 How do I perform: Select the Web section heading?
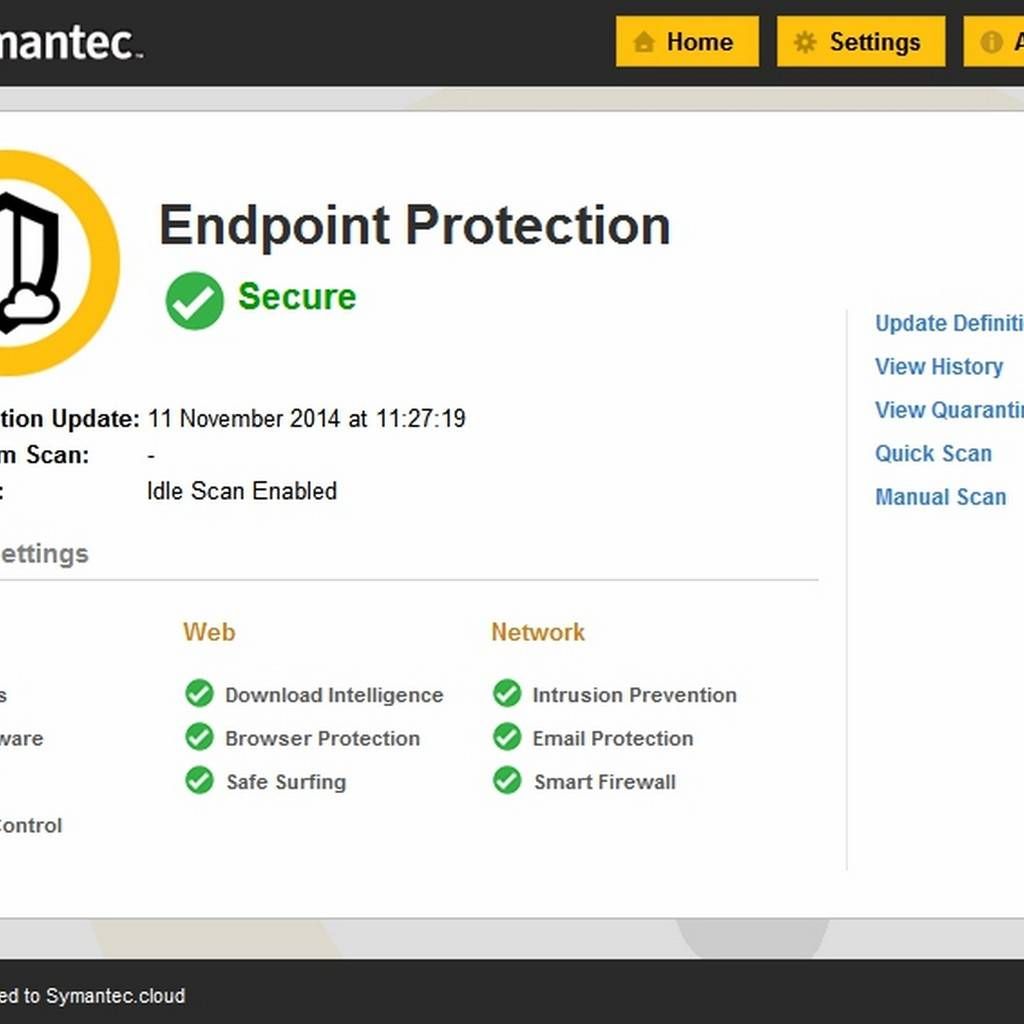209,632
